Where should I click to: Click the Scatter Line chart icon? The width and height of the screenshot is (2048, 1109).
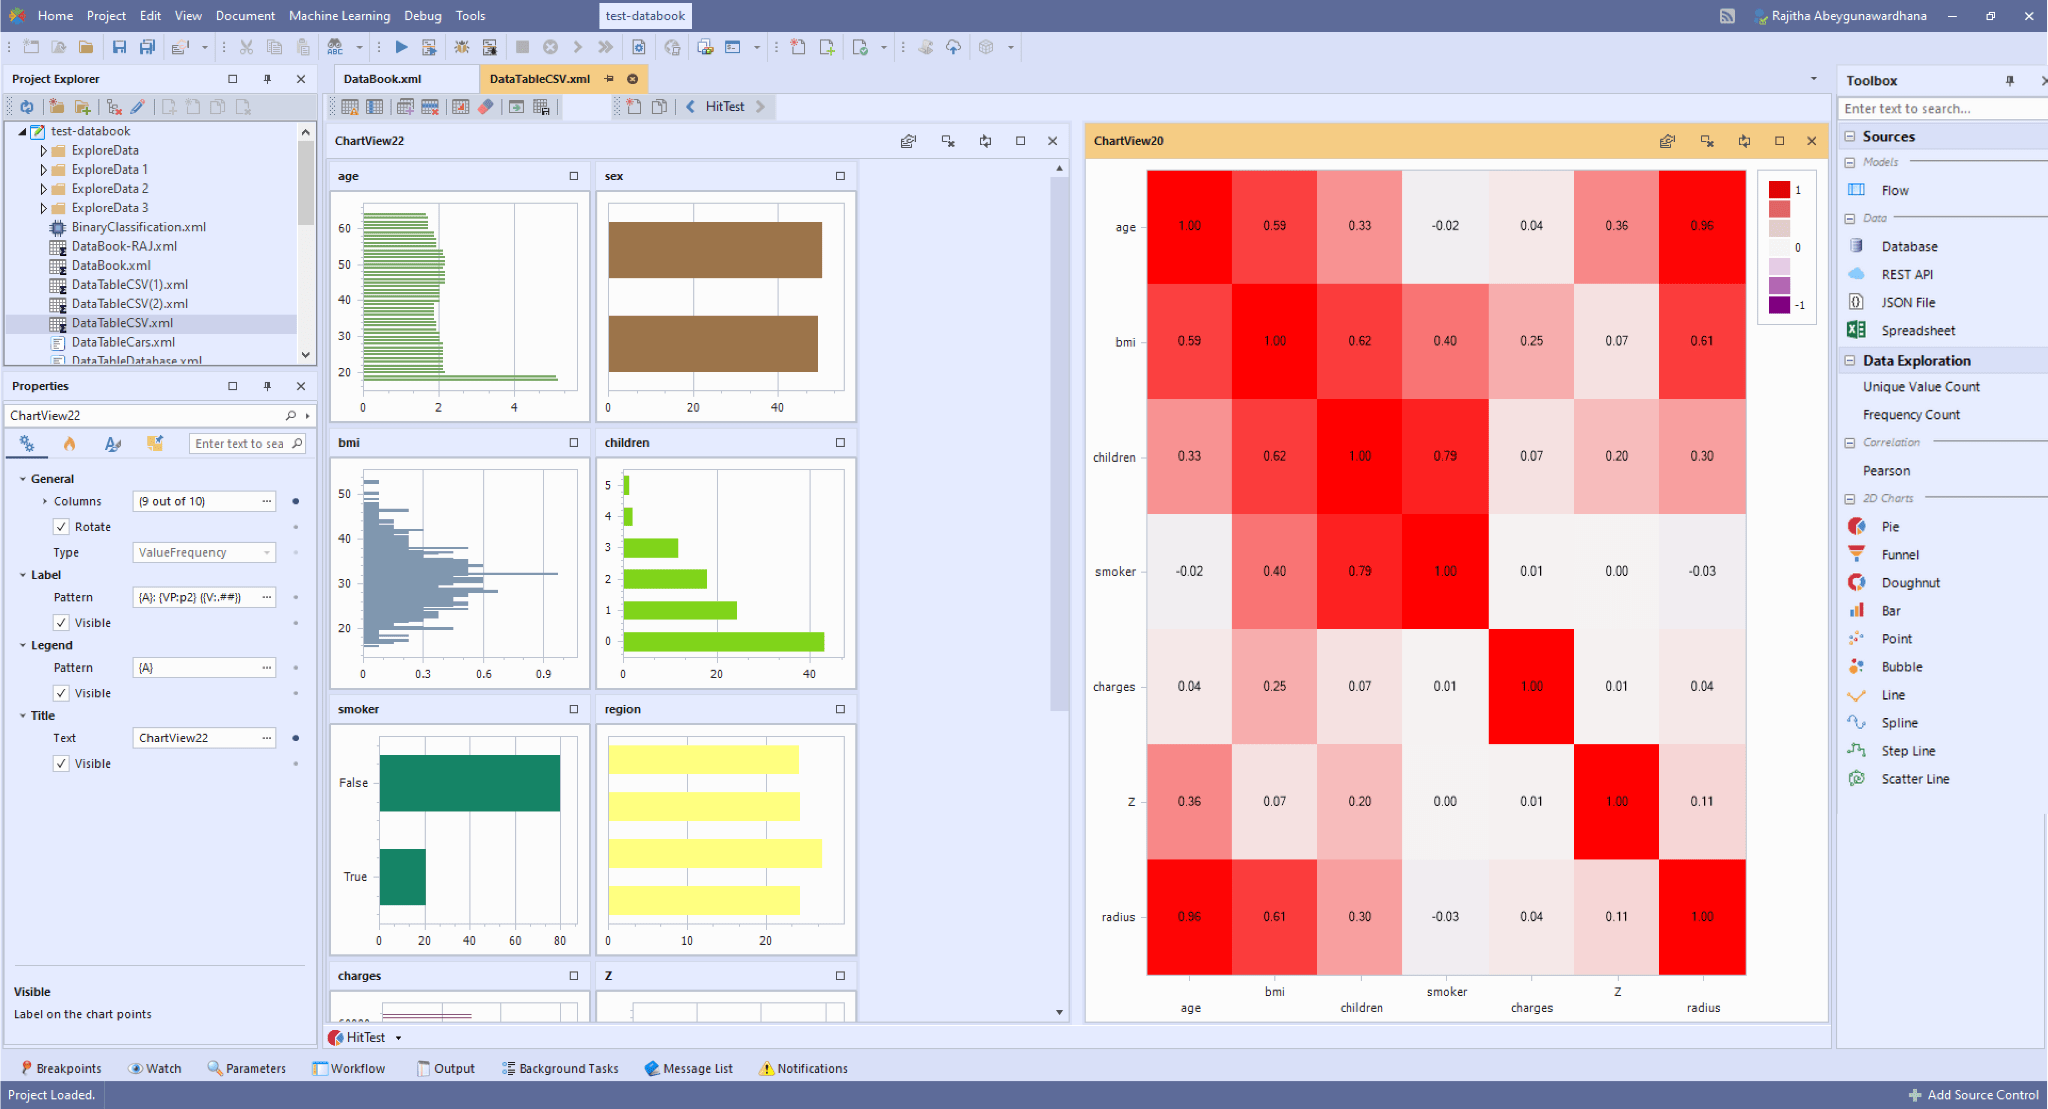1857,778
